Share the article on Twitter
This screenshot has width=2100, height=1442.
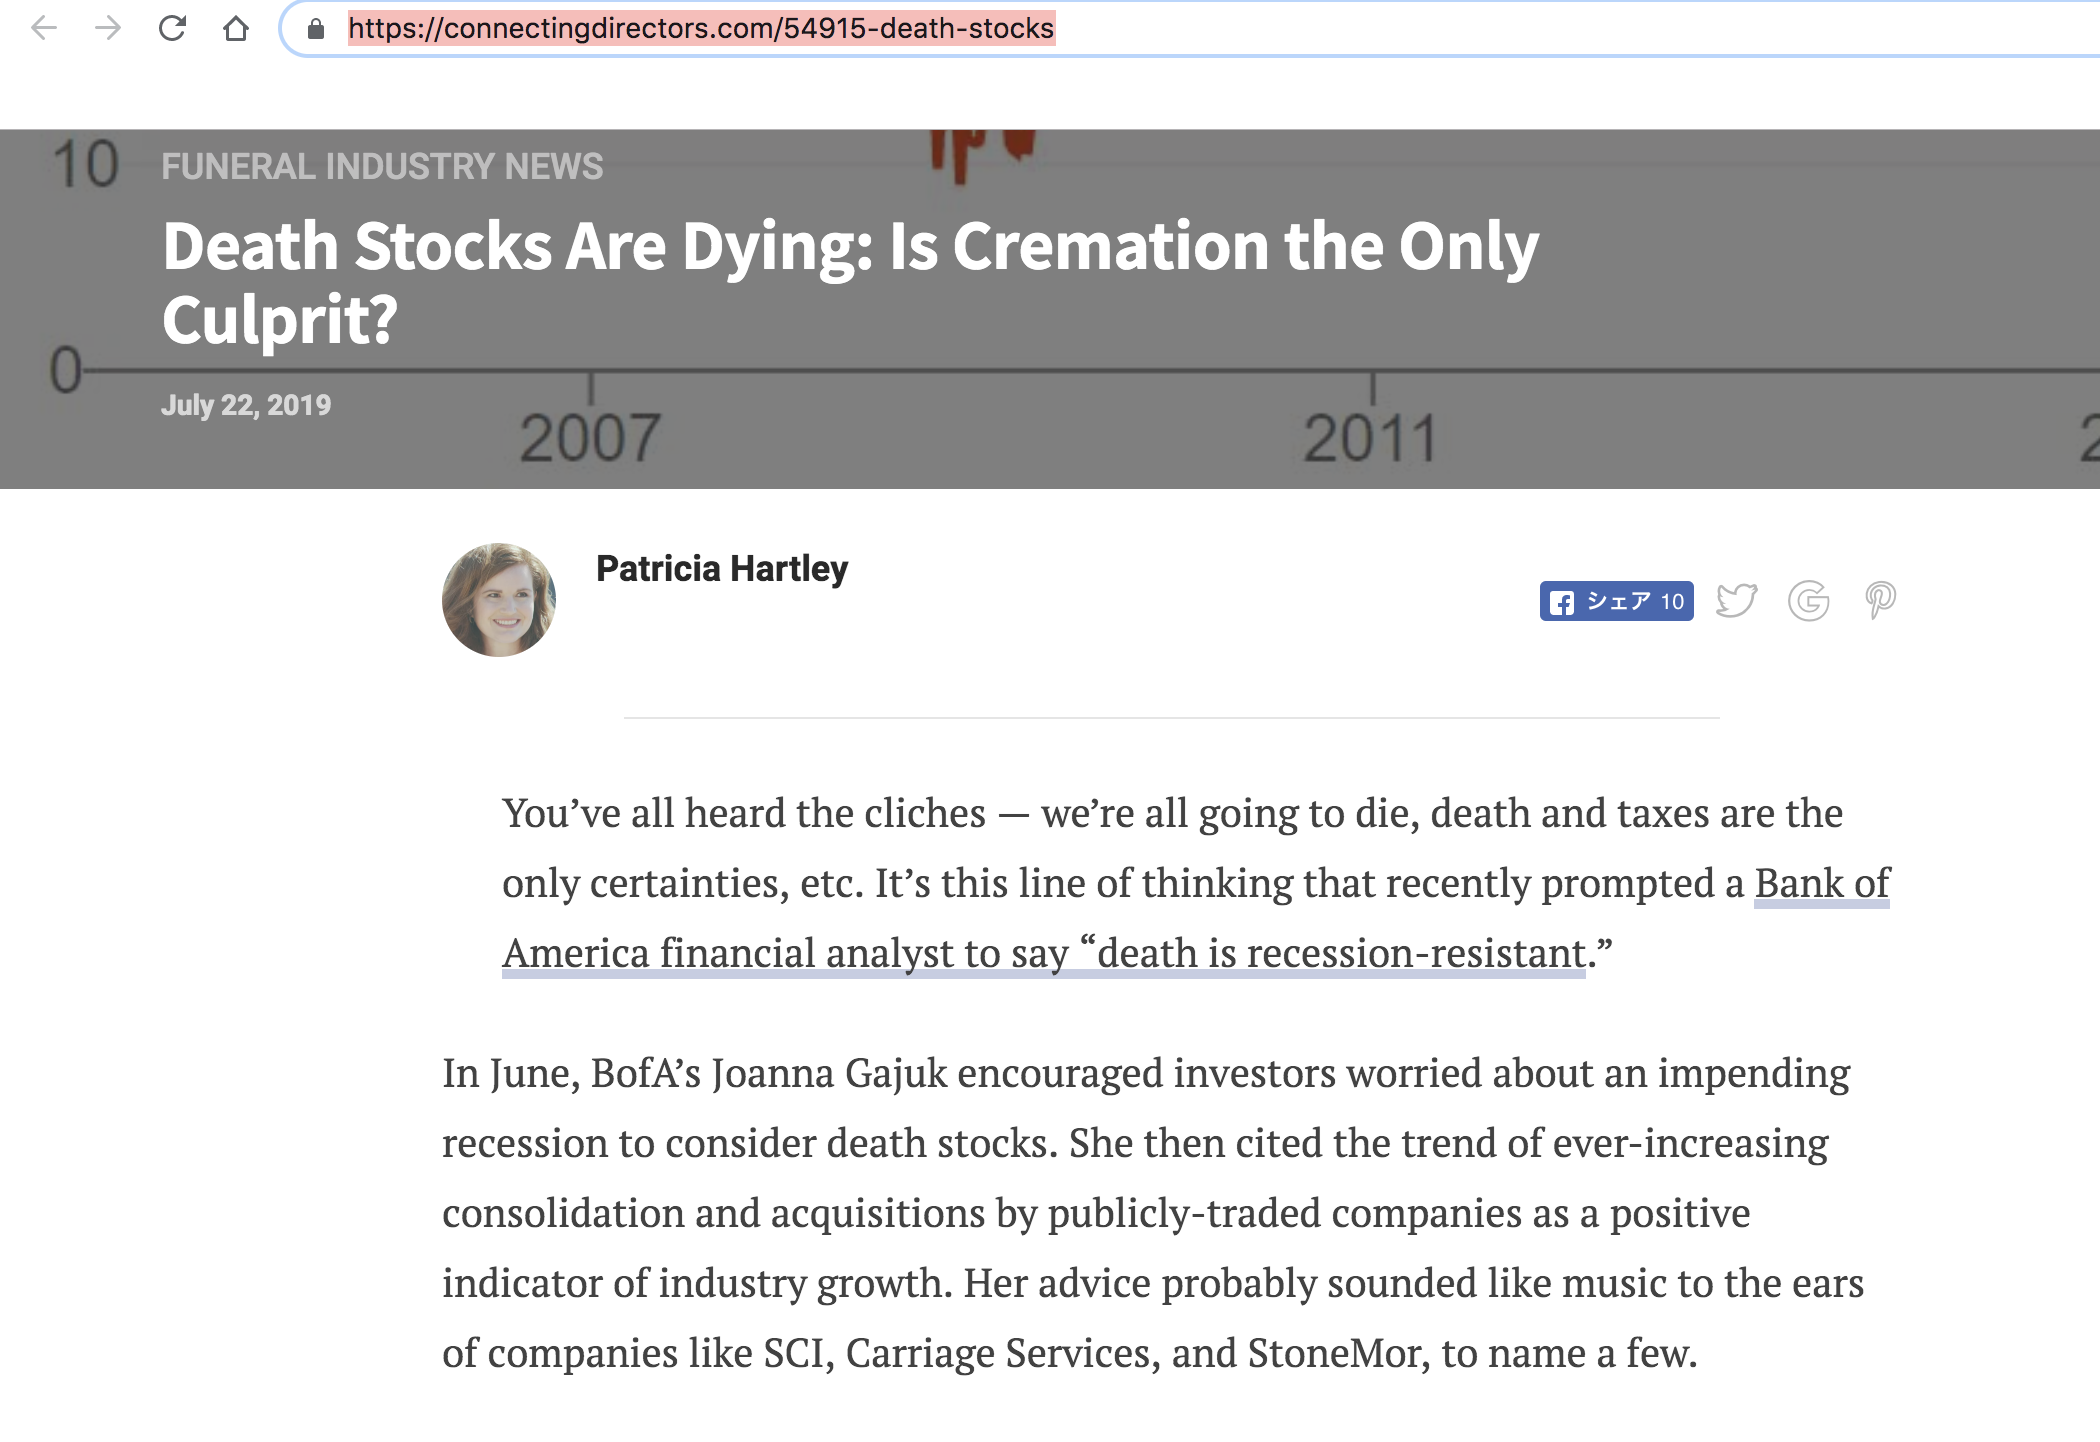(x=1737, y=600)
